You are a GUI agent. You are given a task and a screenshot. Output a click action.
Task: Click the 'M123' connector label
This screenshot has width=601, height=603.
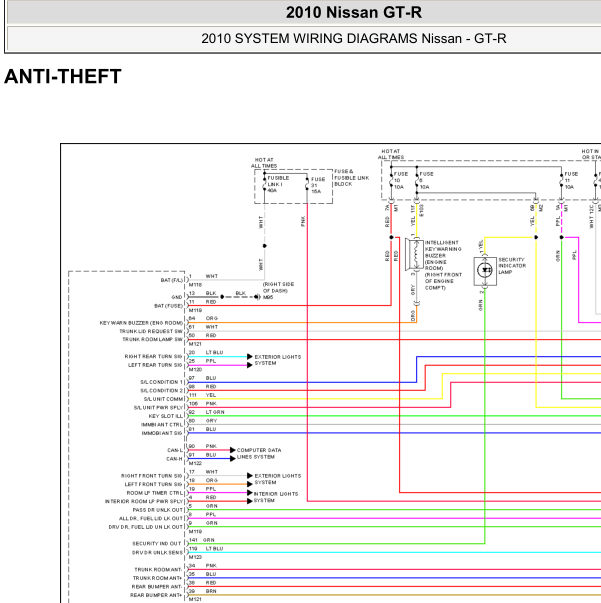point(195,557)
